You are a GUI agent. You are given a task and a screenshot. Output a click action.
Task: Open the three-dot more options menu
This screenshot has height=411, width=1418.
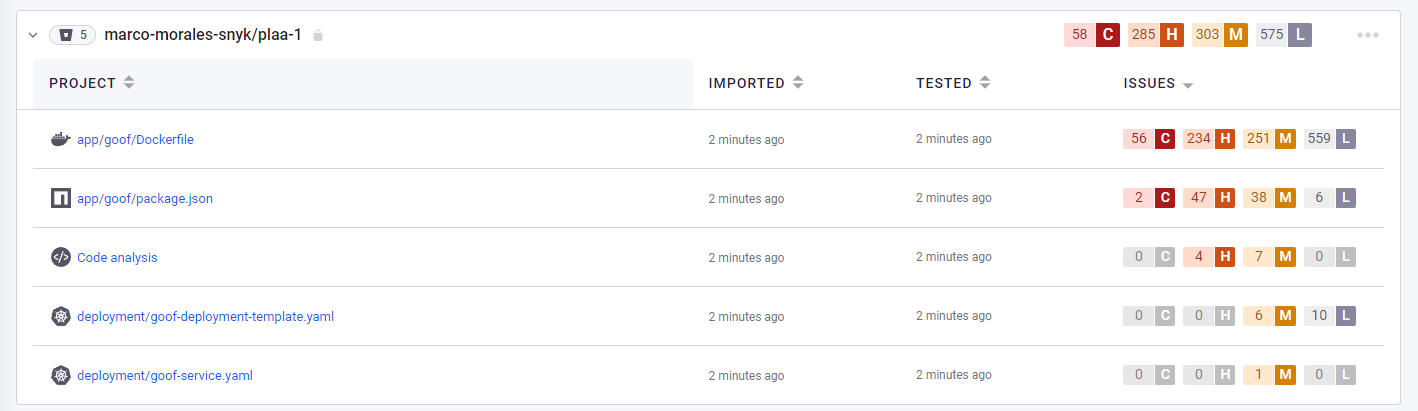(x=1368, y=35)
